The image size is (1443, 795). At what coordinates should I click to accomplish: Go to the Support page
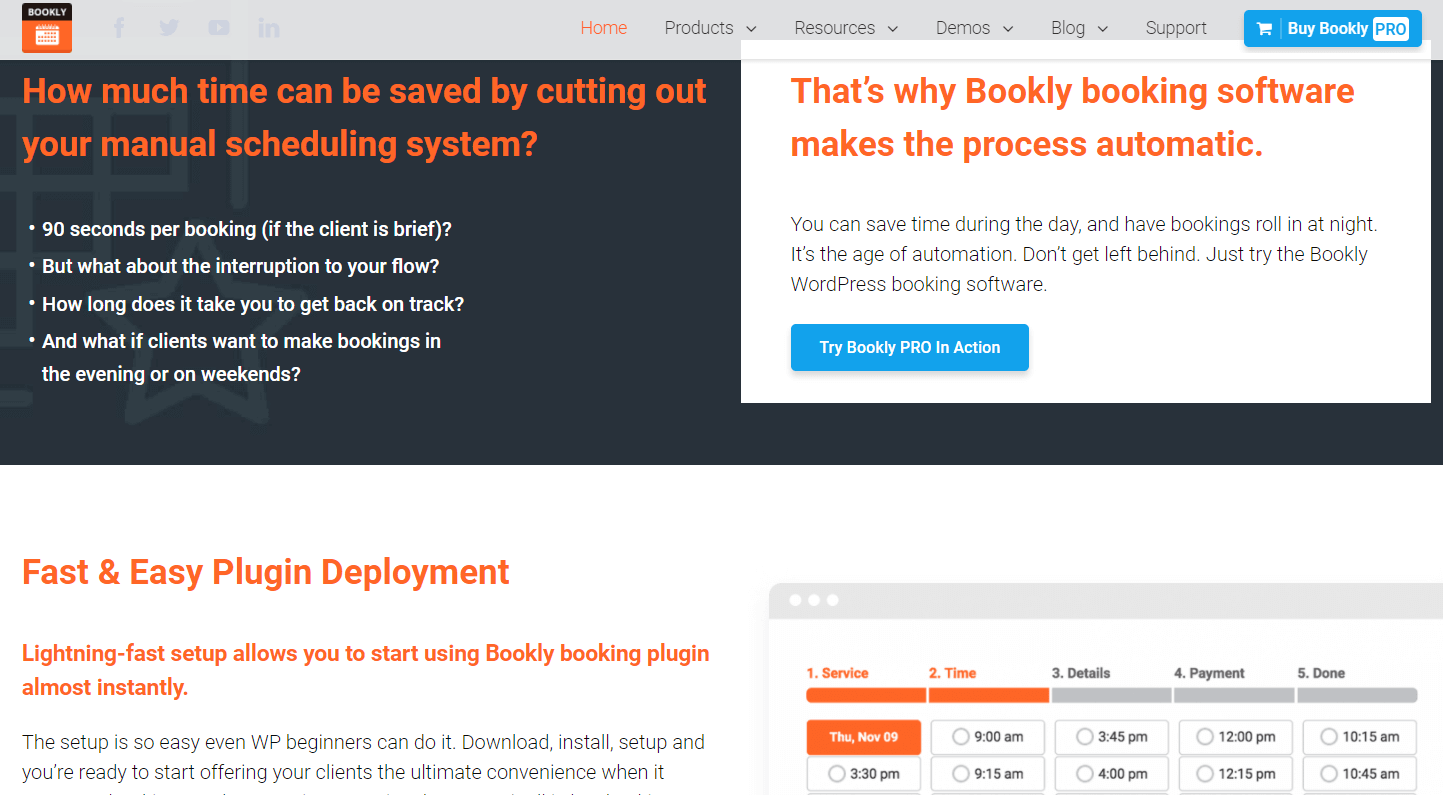[x=1176, y=28]
